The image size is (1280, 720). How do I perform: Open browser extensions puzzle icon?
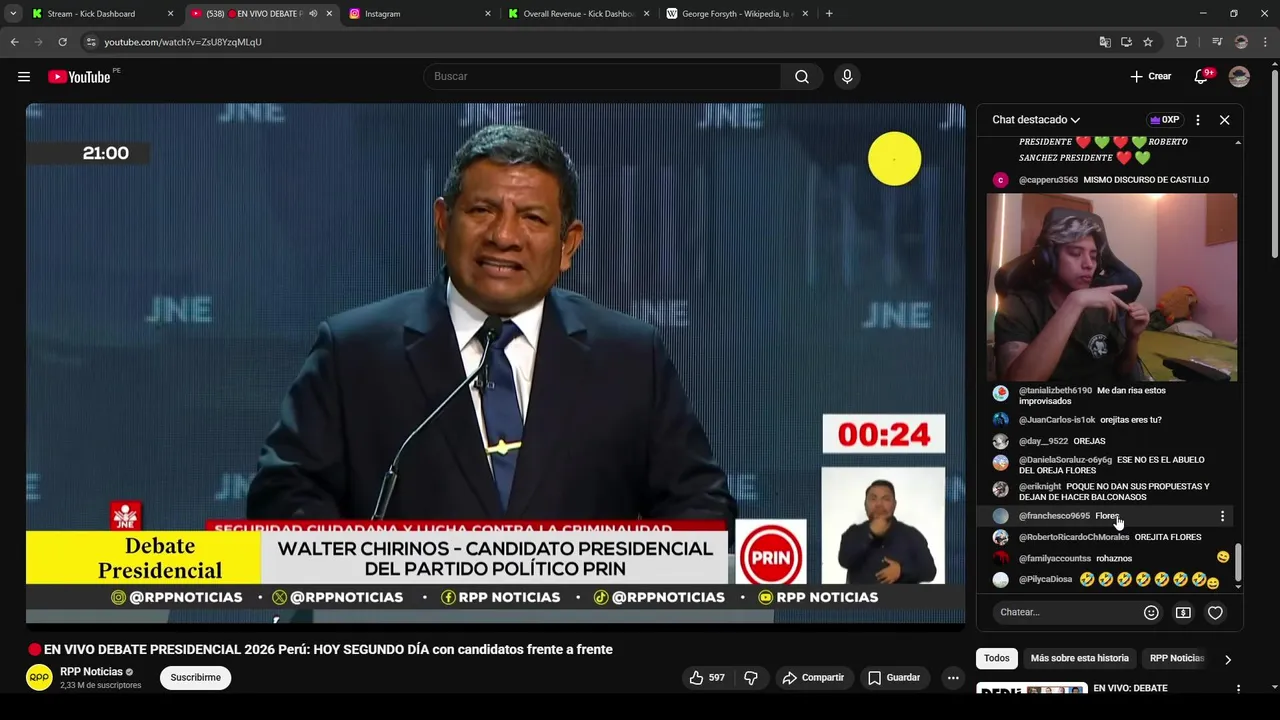coord(1181,42)
